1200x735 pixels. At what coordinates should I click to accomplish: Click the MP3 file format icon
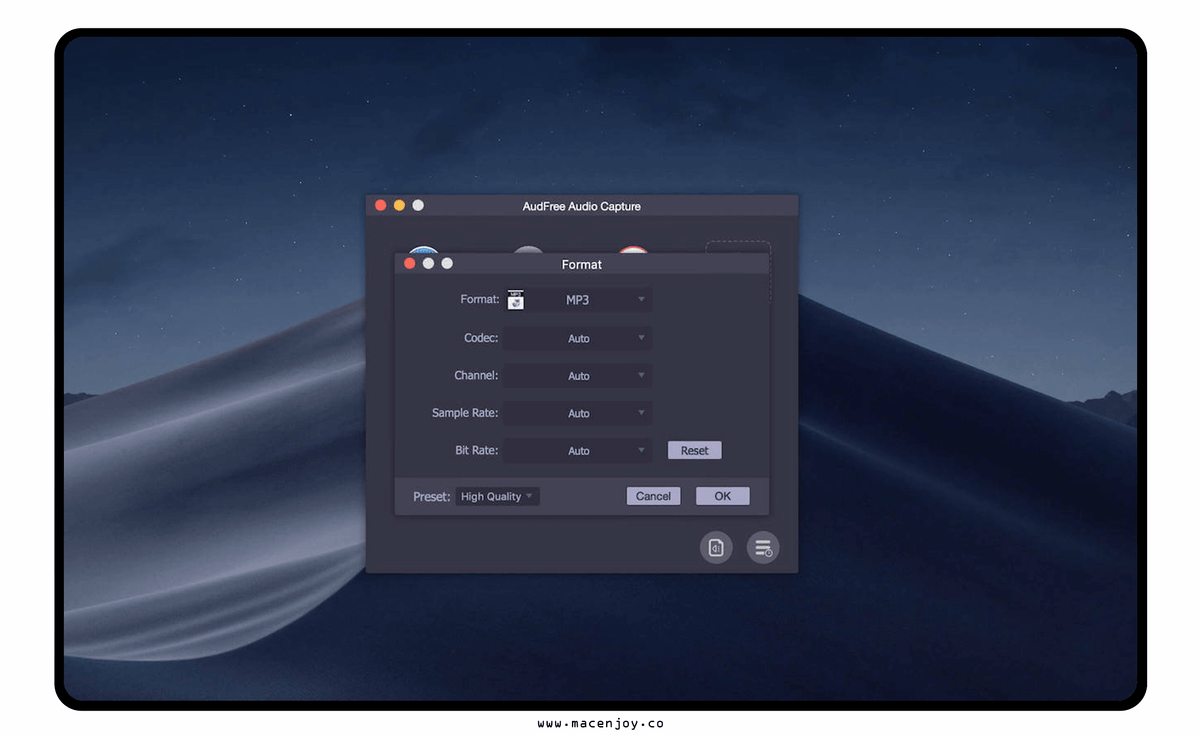pyautogui.click(x=516, y=300)
